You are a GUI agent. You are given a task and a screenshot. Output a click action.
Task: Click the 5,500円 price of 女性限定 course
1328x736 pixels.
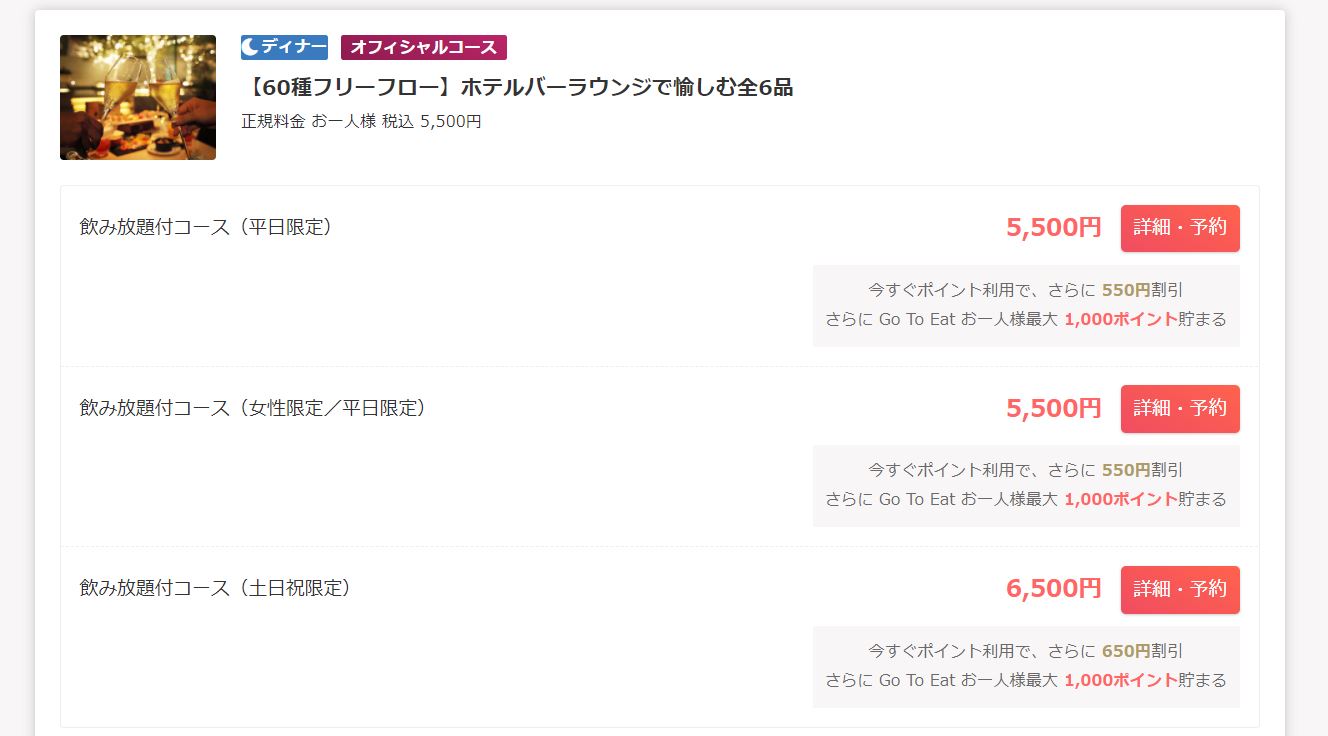(x=1053, y=408)
